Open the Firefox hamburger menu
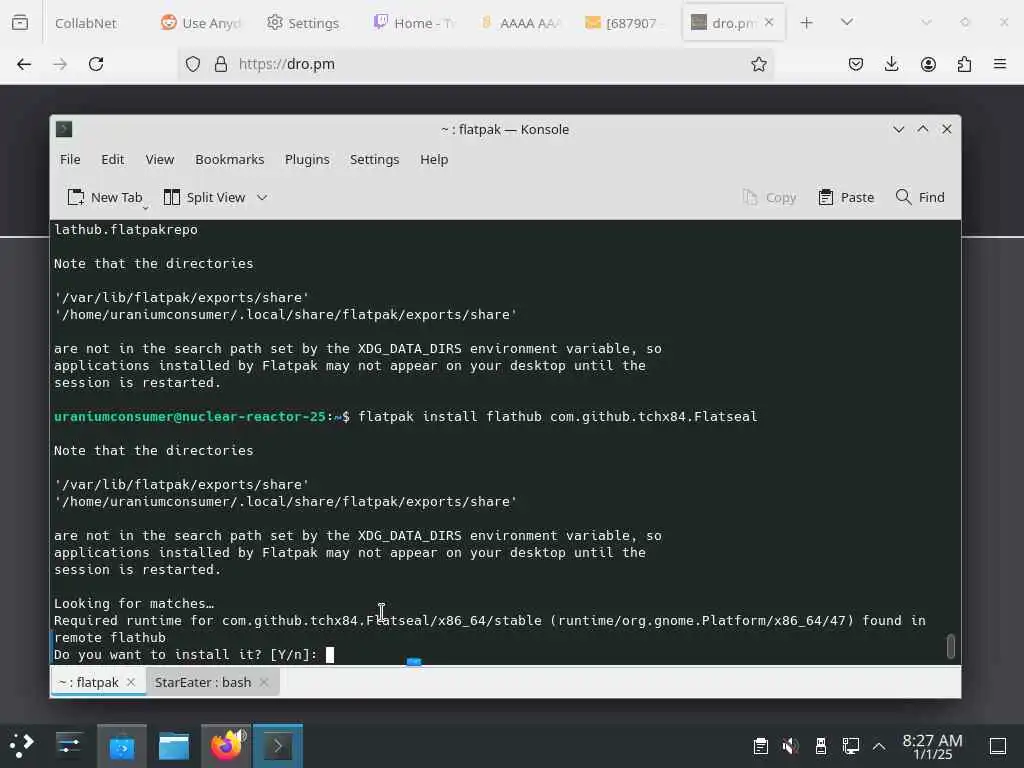The height and width of the screenshot is (768, 1024). pos(1000,64)
